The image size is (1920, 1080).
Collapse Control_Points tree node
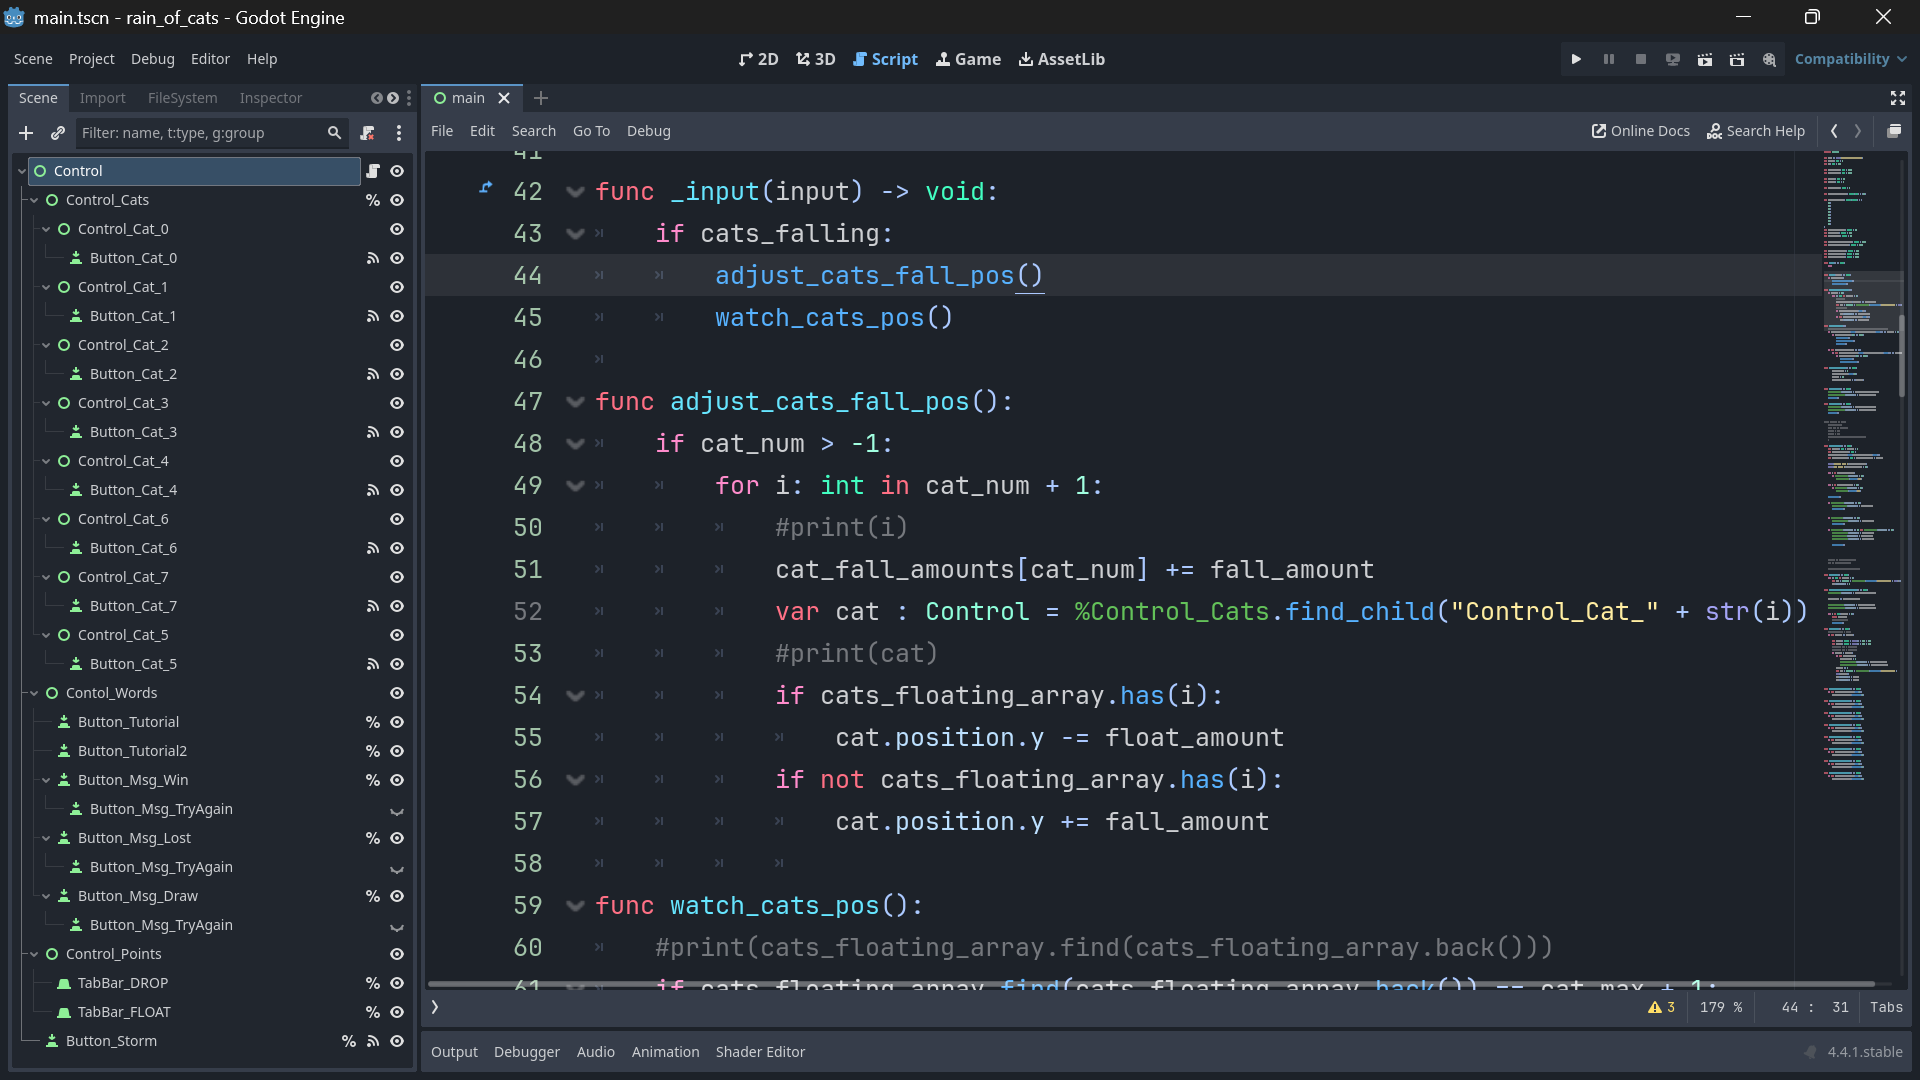(34, 954)
